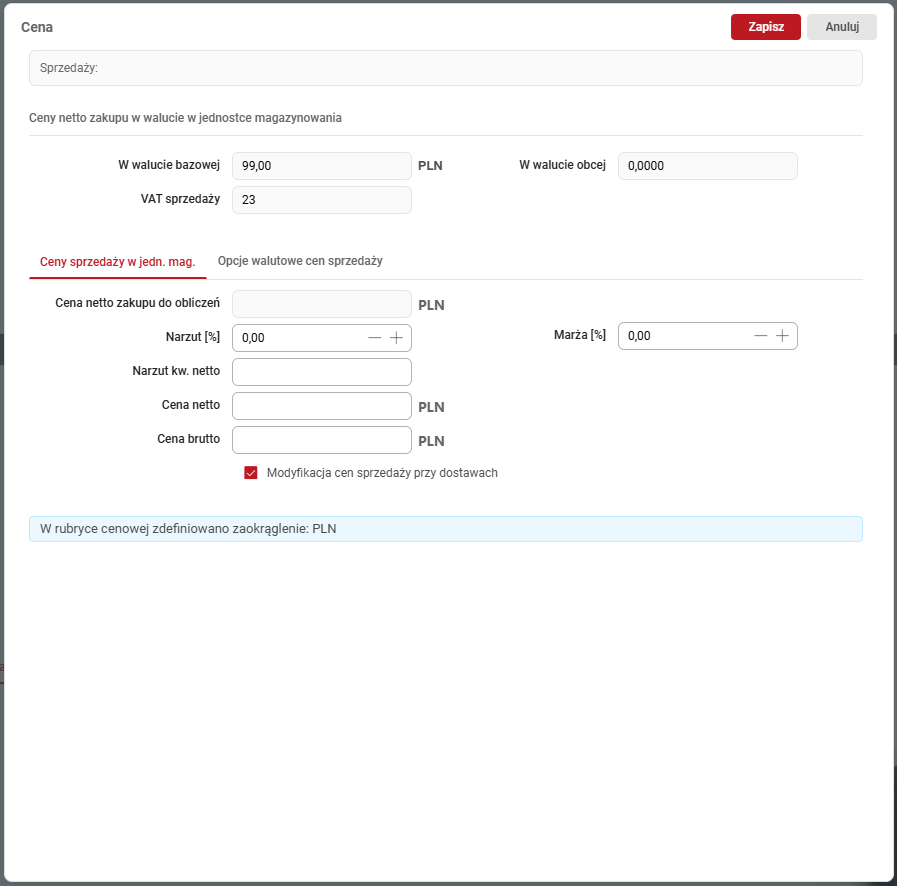Click the Narzut [%] value field
The width and height of the screenshot is (897, 886).
point(298,338)
